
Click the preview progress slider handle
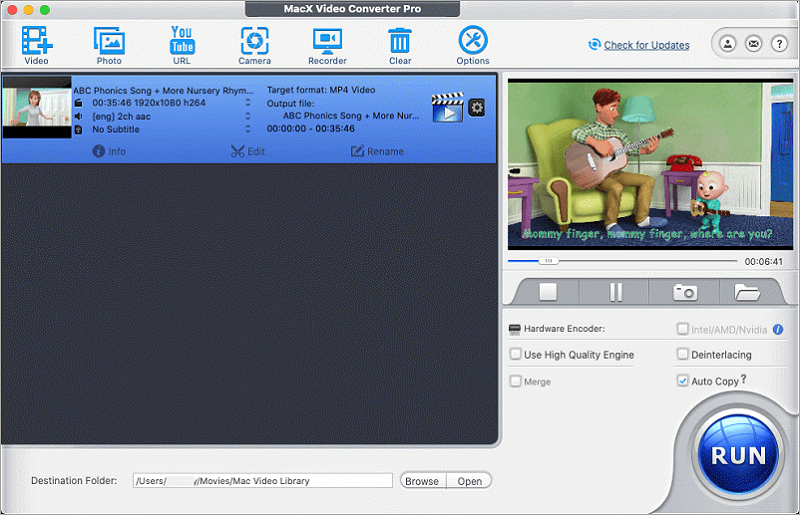pyautogui.click(x=548, y=261)
